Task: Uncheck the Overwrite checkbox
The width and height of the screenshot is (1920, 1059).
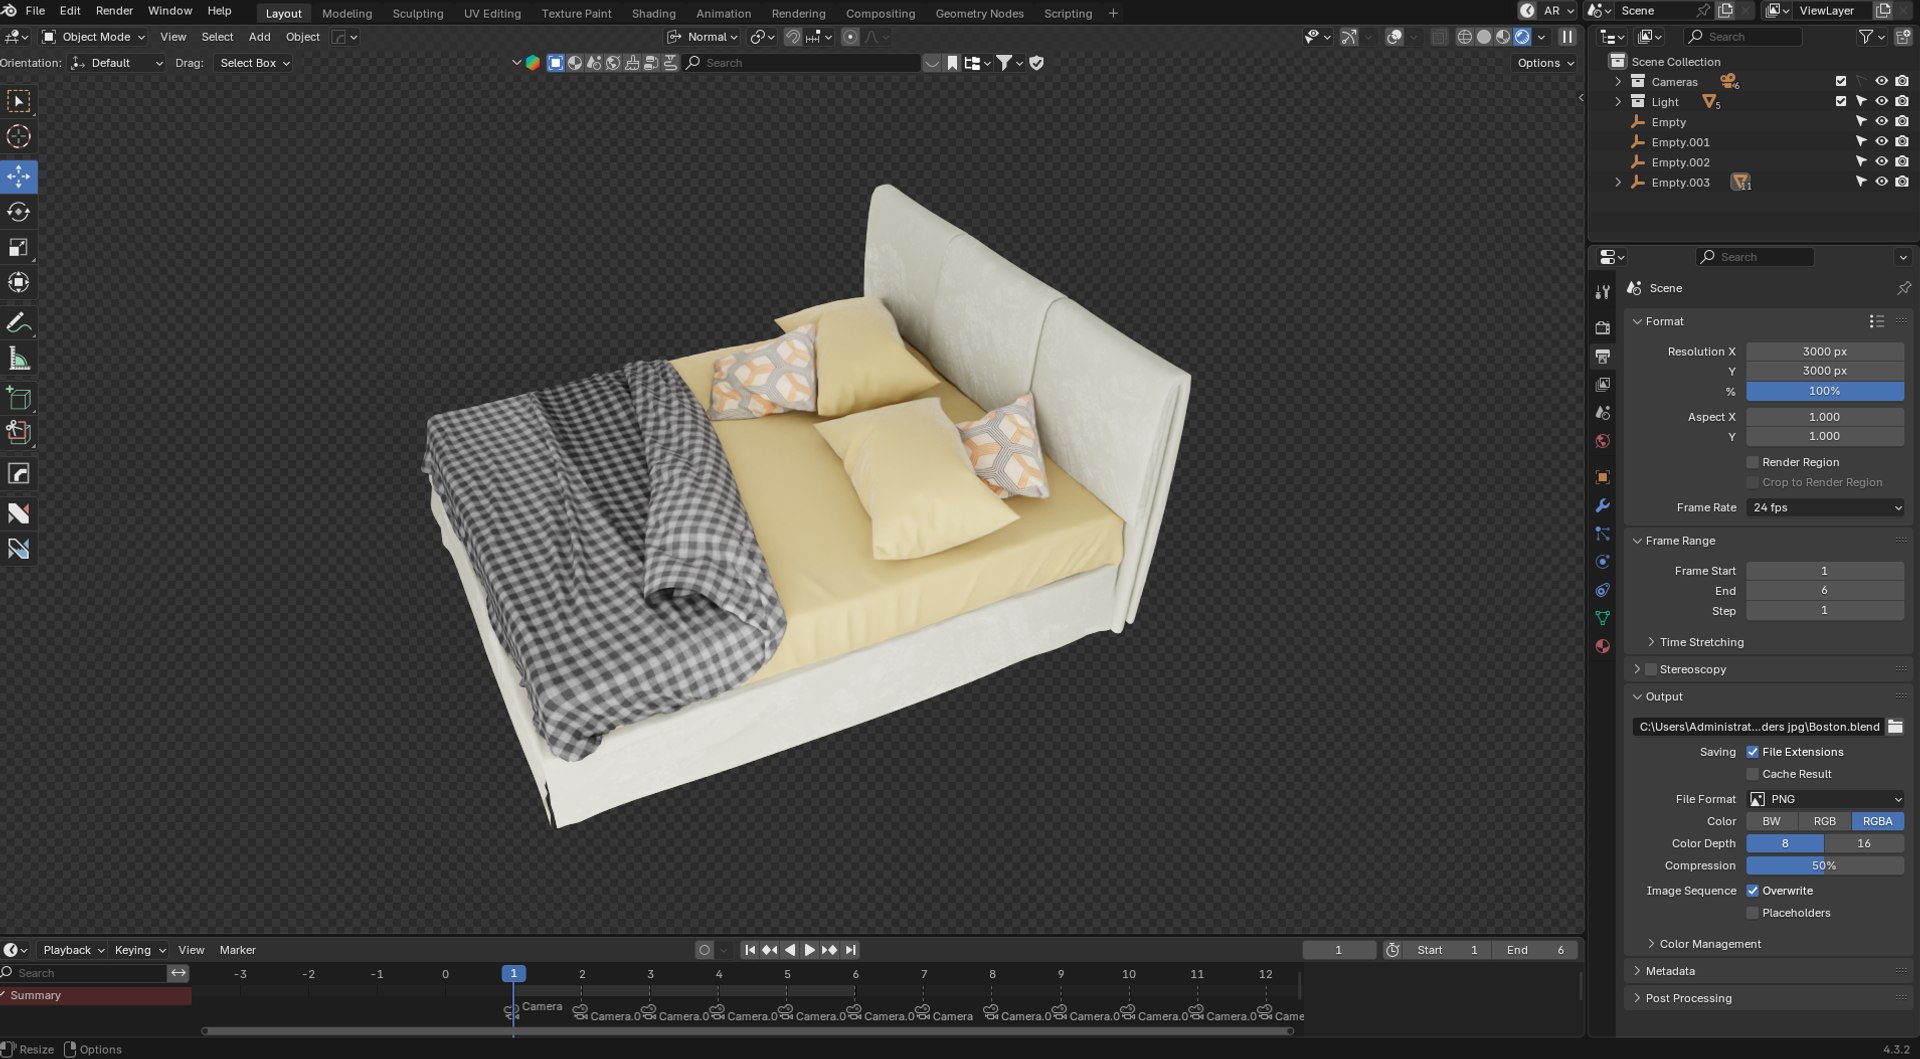Action: pos(1752,891)
